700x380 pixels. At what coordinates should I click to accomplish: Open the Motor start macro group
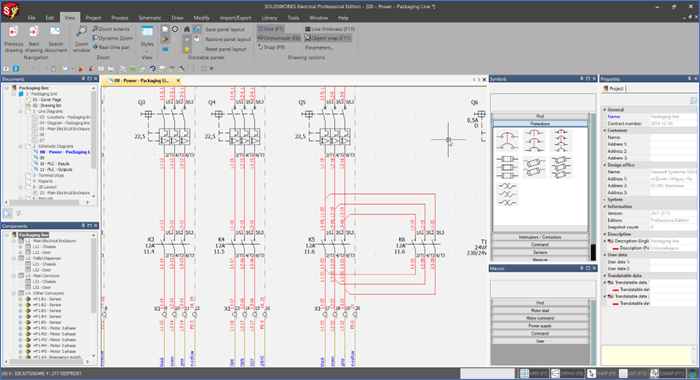pyautogui.click(x=540, y=310)
